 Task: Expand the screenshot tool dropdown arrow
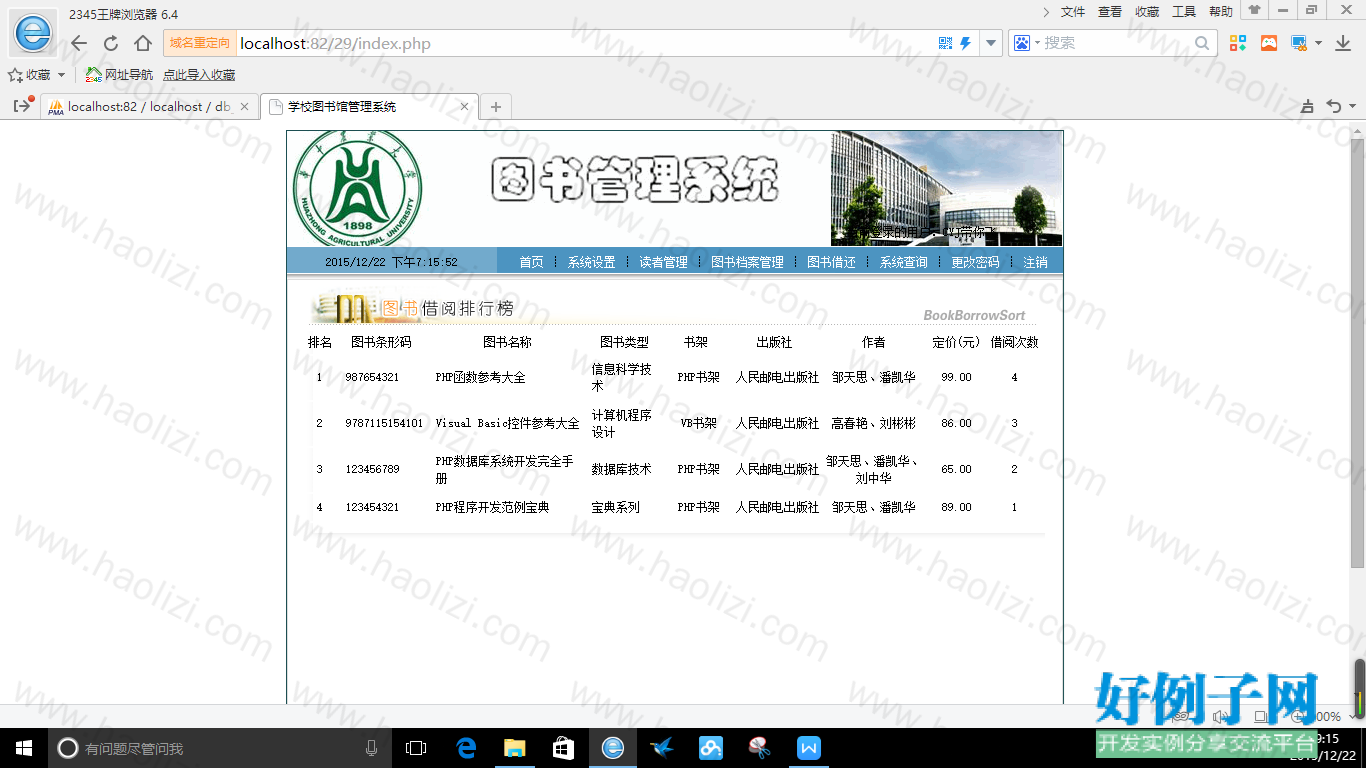tap(1317, 43)
